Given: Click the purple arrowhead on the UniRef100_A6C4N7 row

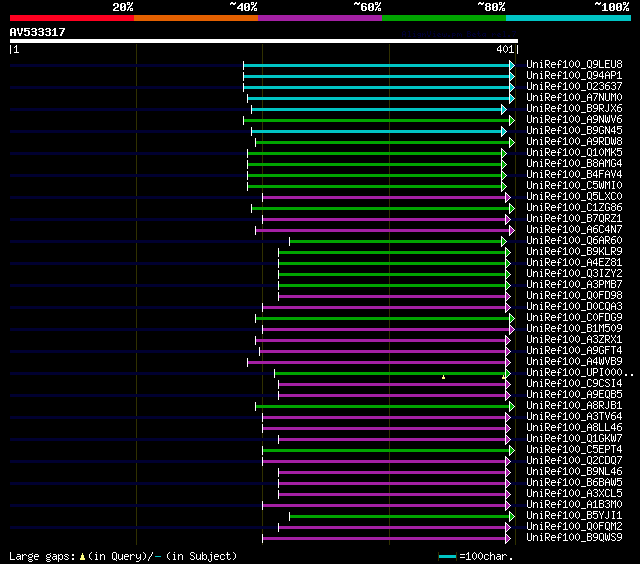Looking at the screenshot, I should point(512,231).
